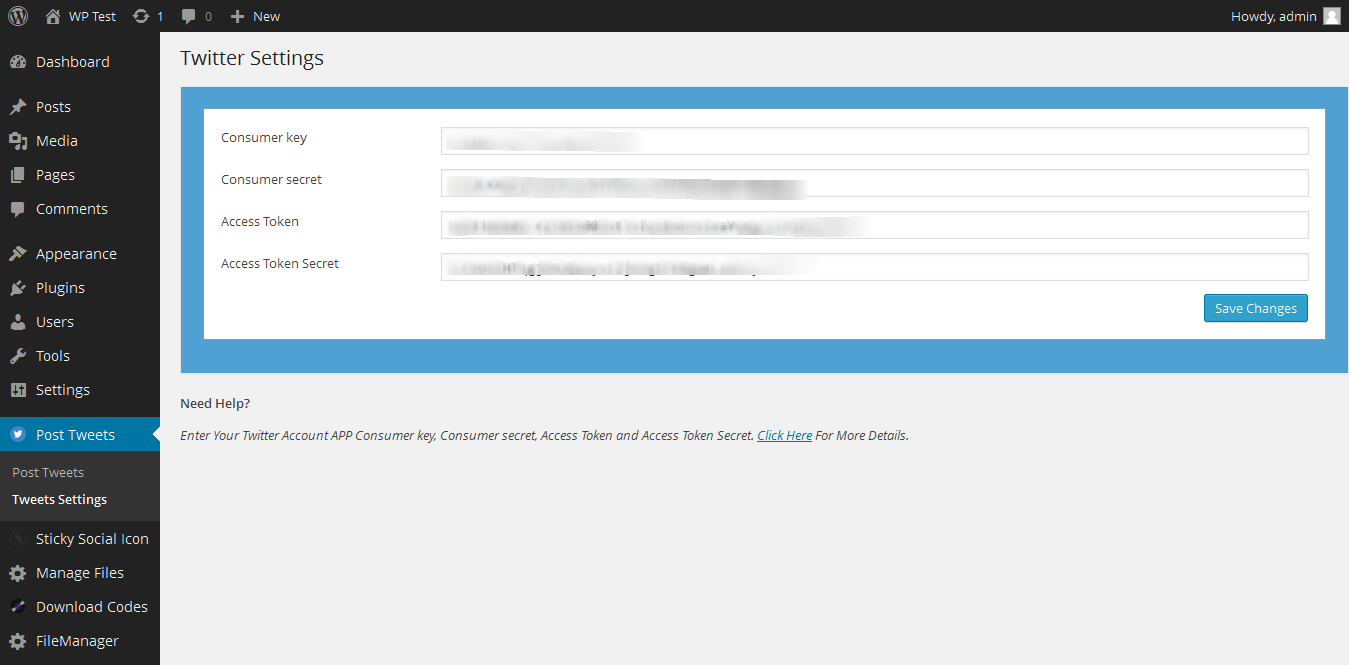Image resolution: width=1349 pixels, height=665 pixels.
Task: Click the plus New icon
Action: tap(237, 16)
